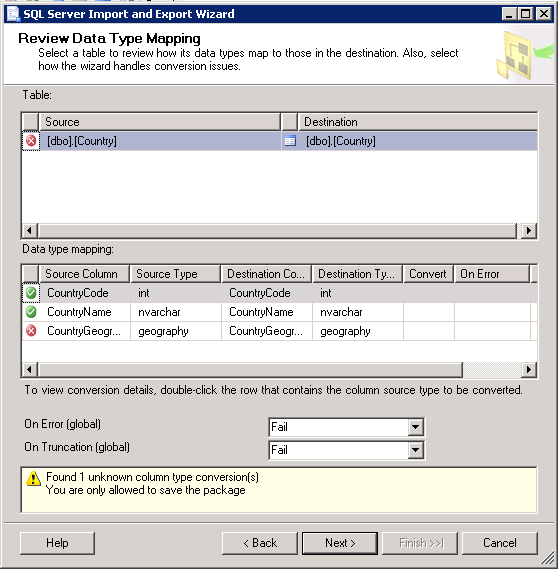Open the On Truncation (global) dropdown
The height and width of the screenshot is (569, 558).
(x=415, y=450)
